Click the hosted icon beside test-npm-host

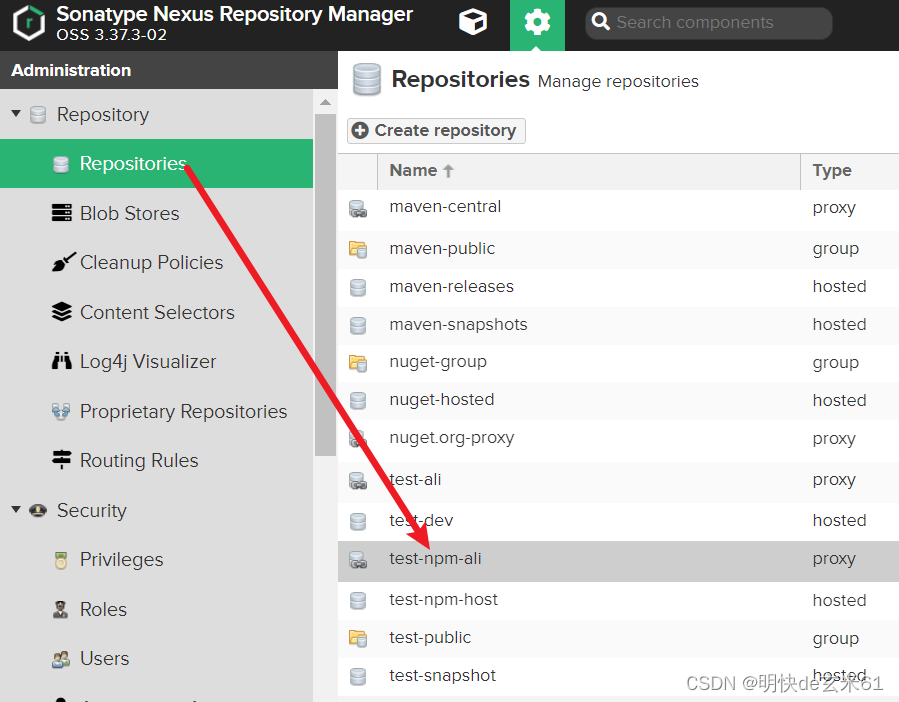[358, 600]
